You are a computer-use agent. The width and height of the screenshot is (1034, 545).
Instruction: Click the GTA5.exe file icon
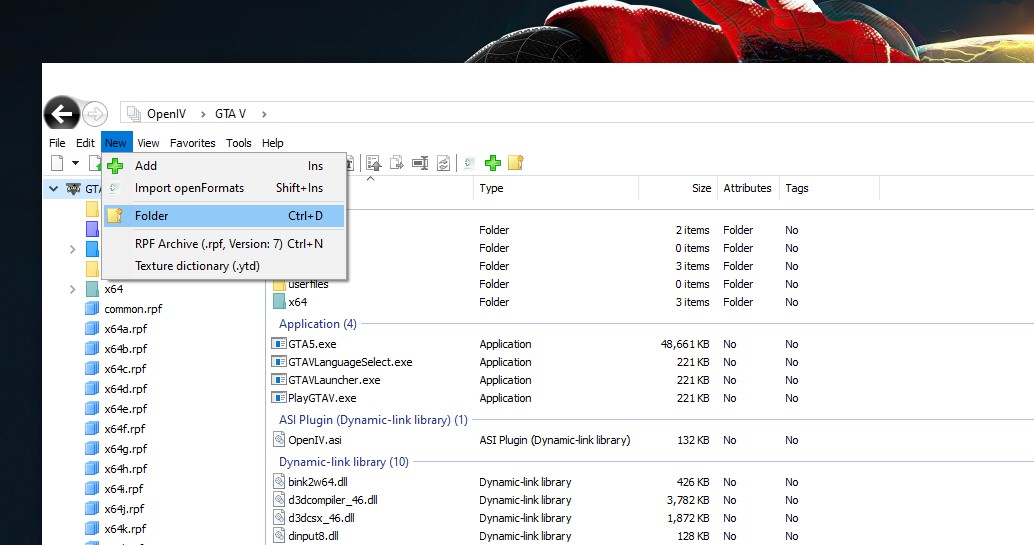[279, 344]
